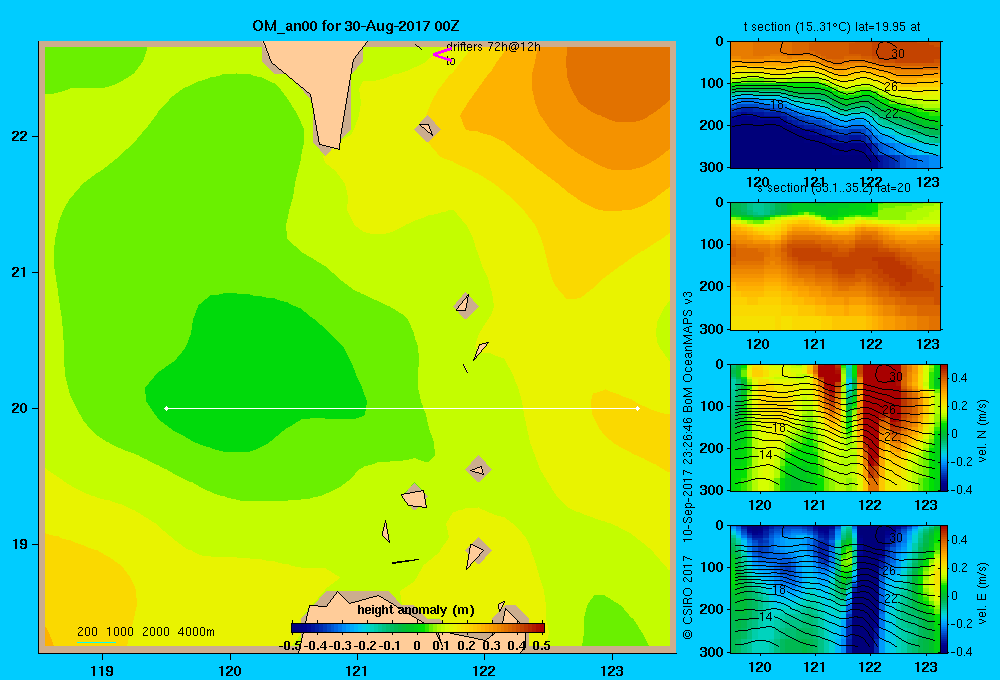The image size is (1000, 680).
Task: Click the '18' isotherm label in t section
Action: [x=777, y=105]
